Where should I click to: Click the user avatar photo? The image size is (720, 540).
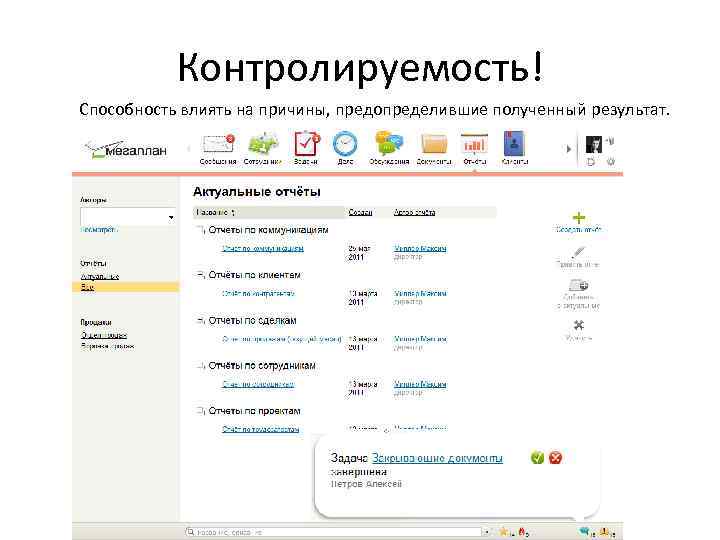(594, 145)
